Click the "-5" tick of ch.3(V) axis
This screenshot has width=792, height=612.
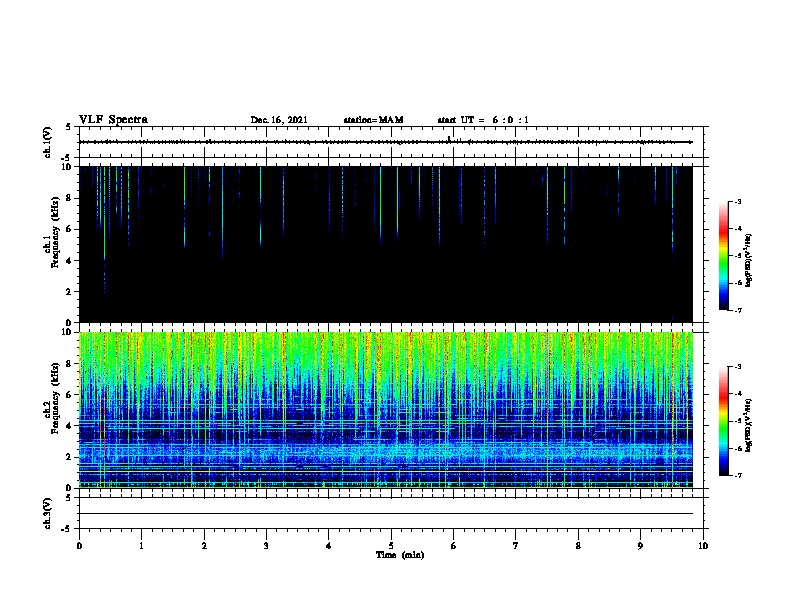[x=68, y=529]
